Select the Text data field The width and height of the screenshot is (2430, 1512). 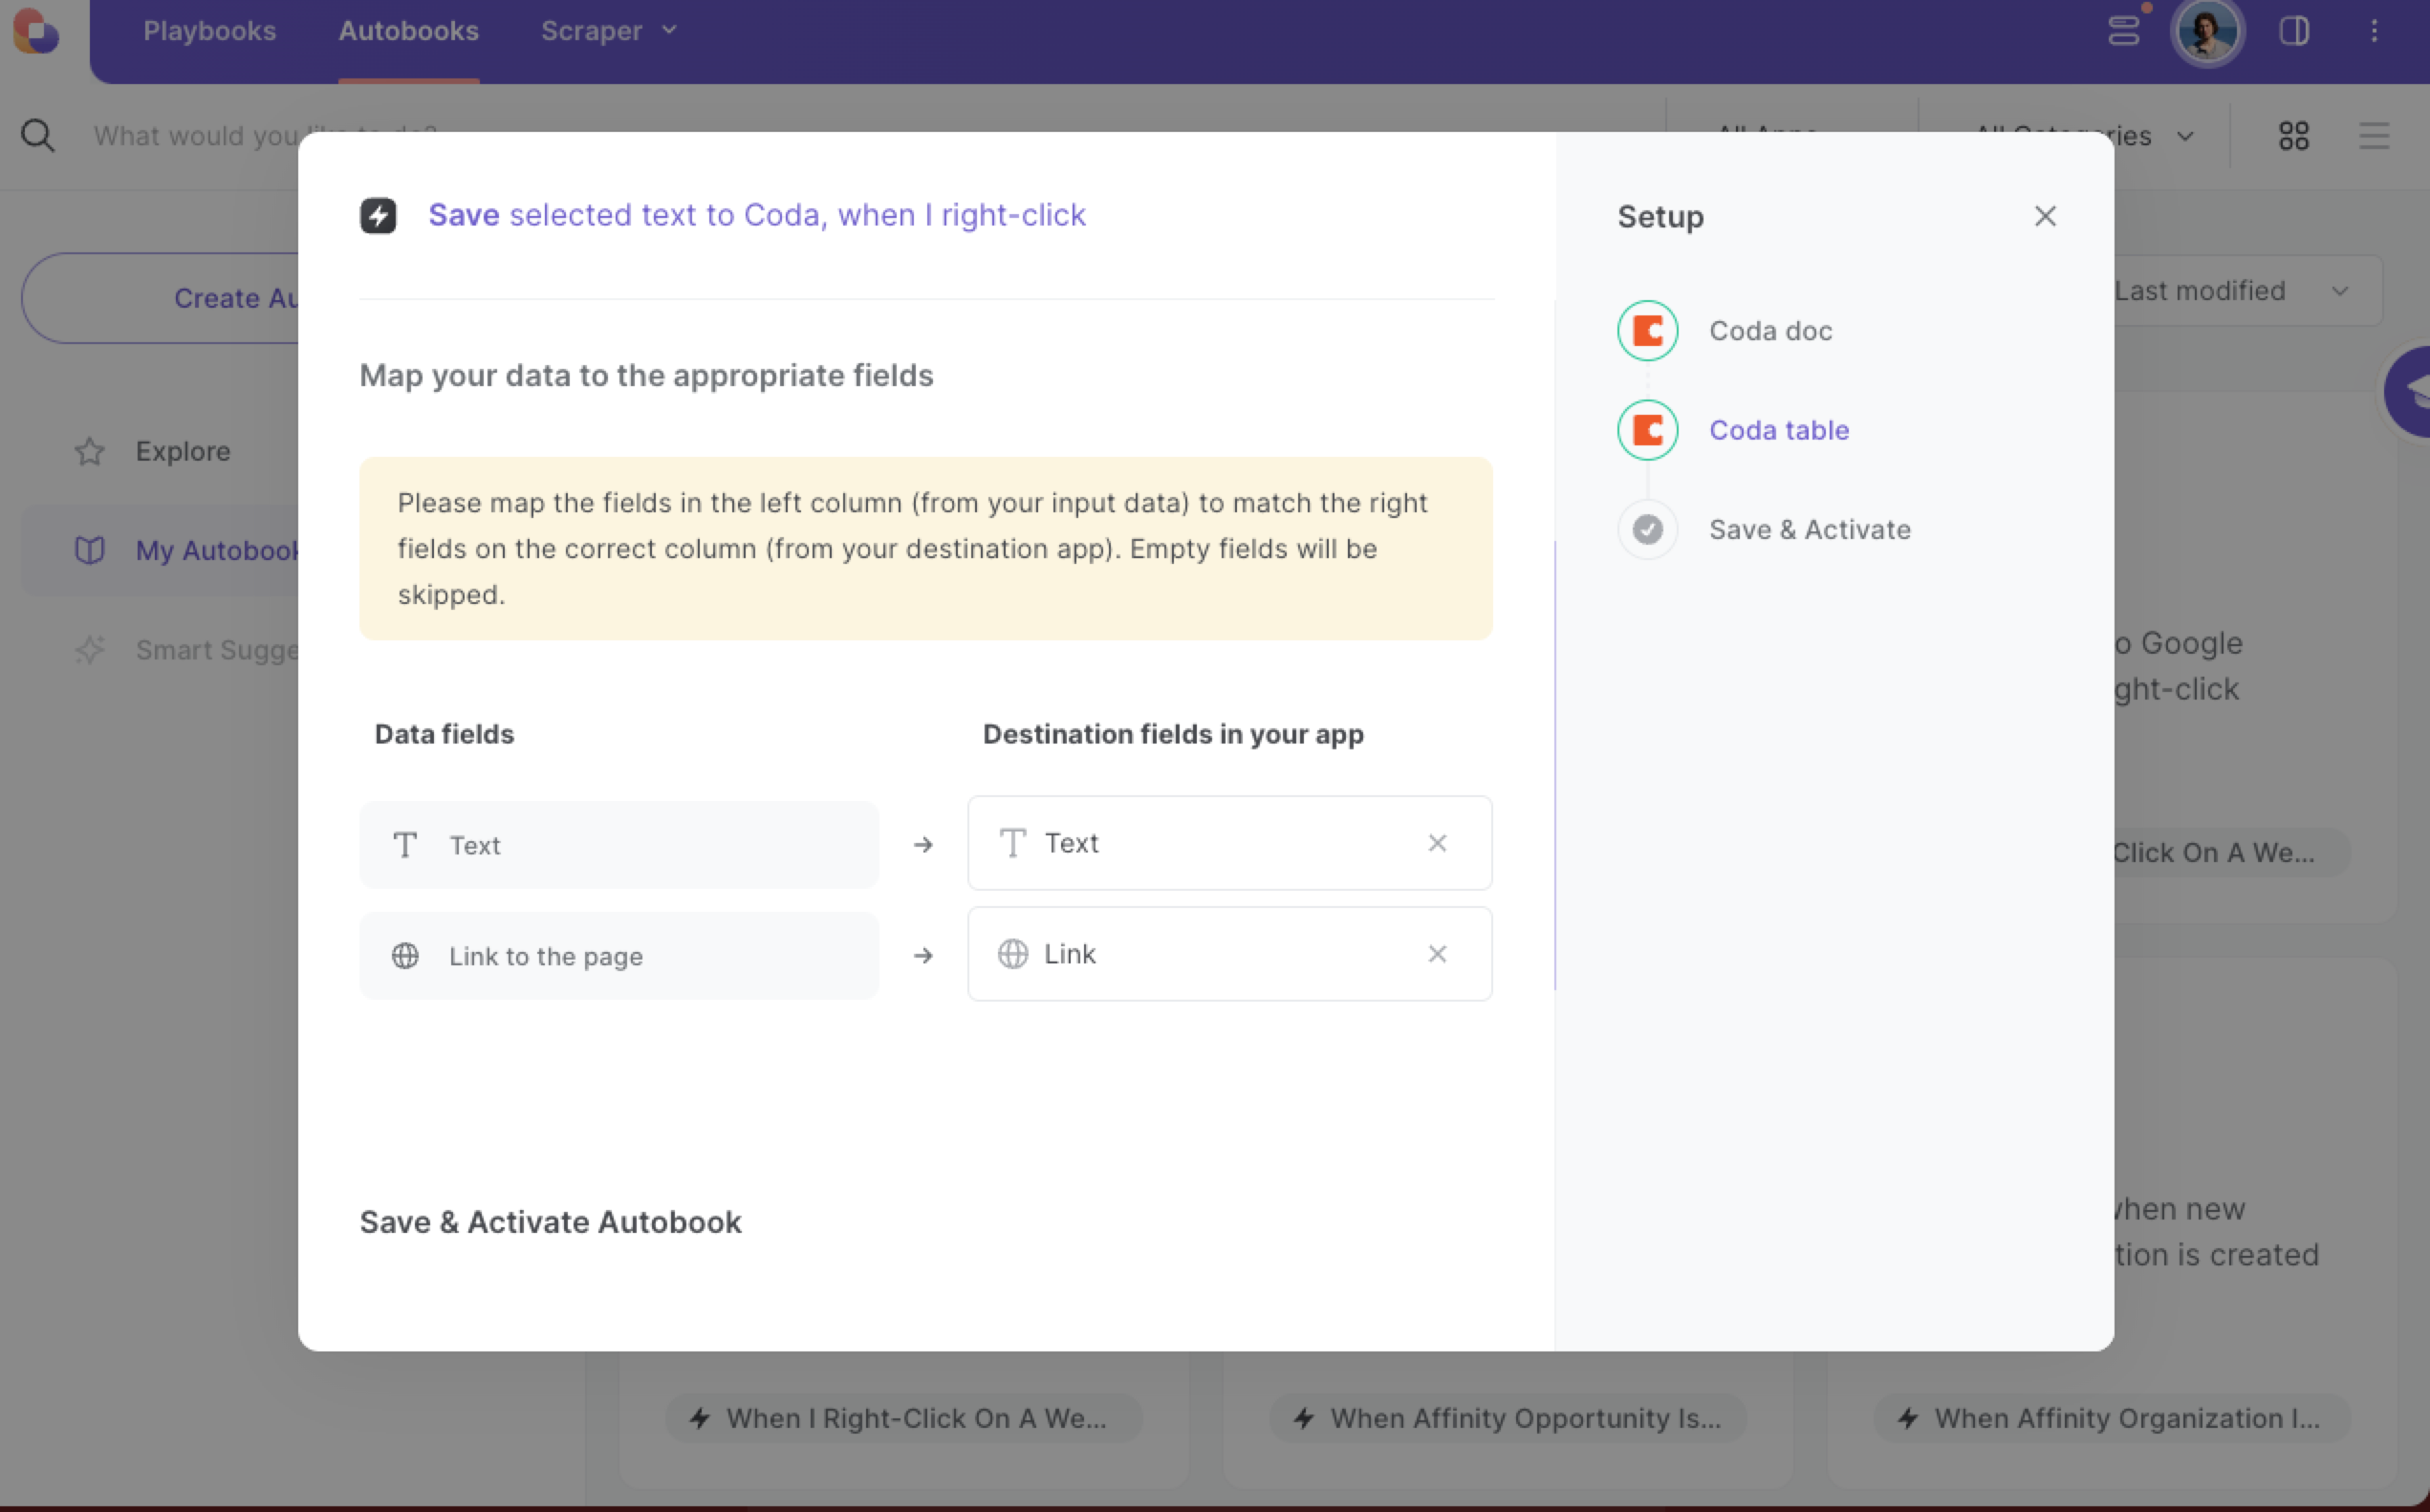point(619,845)
